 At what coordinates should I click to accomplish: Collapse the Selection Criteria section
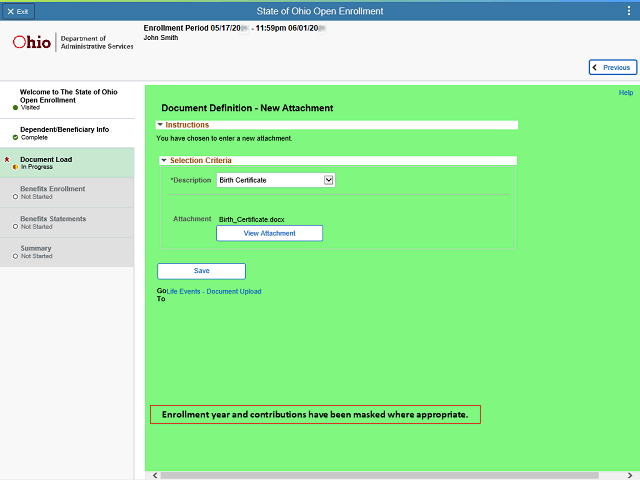pyautogui.click(x=165, y=160)
